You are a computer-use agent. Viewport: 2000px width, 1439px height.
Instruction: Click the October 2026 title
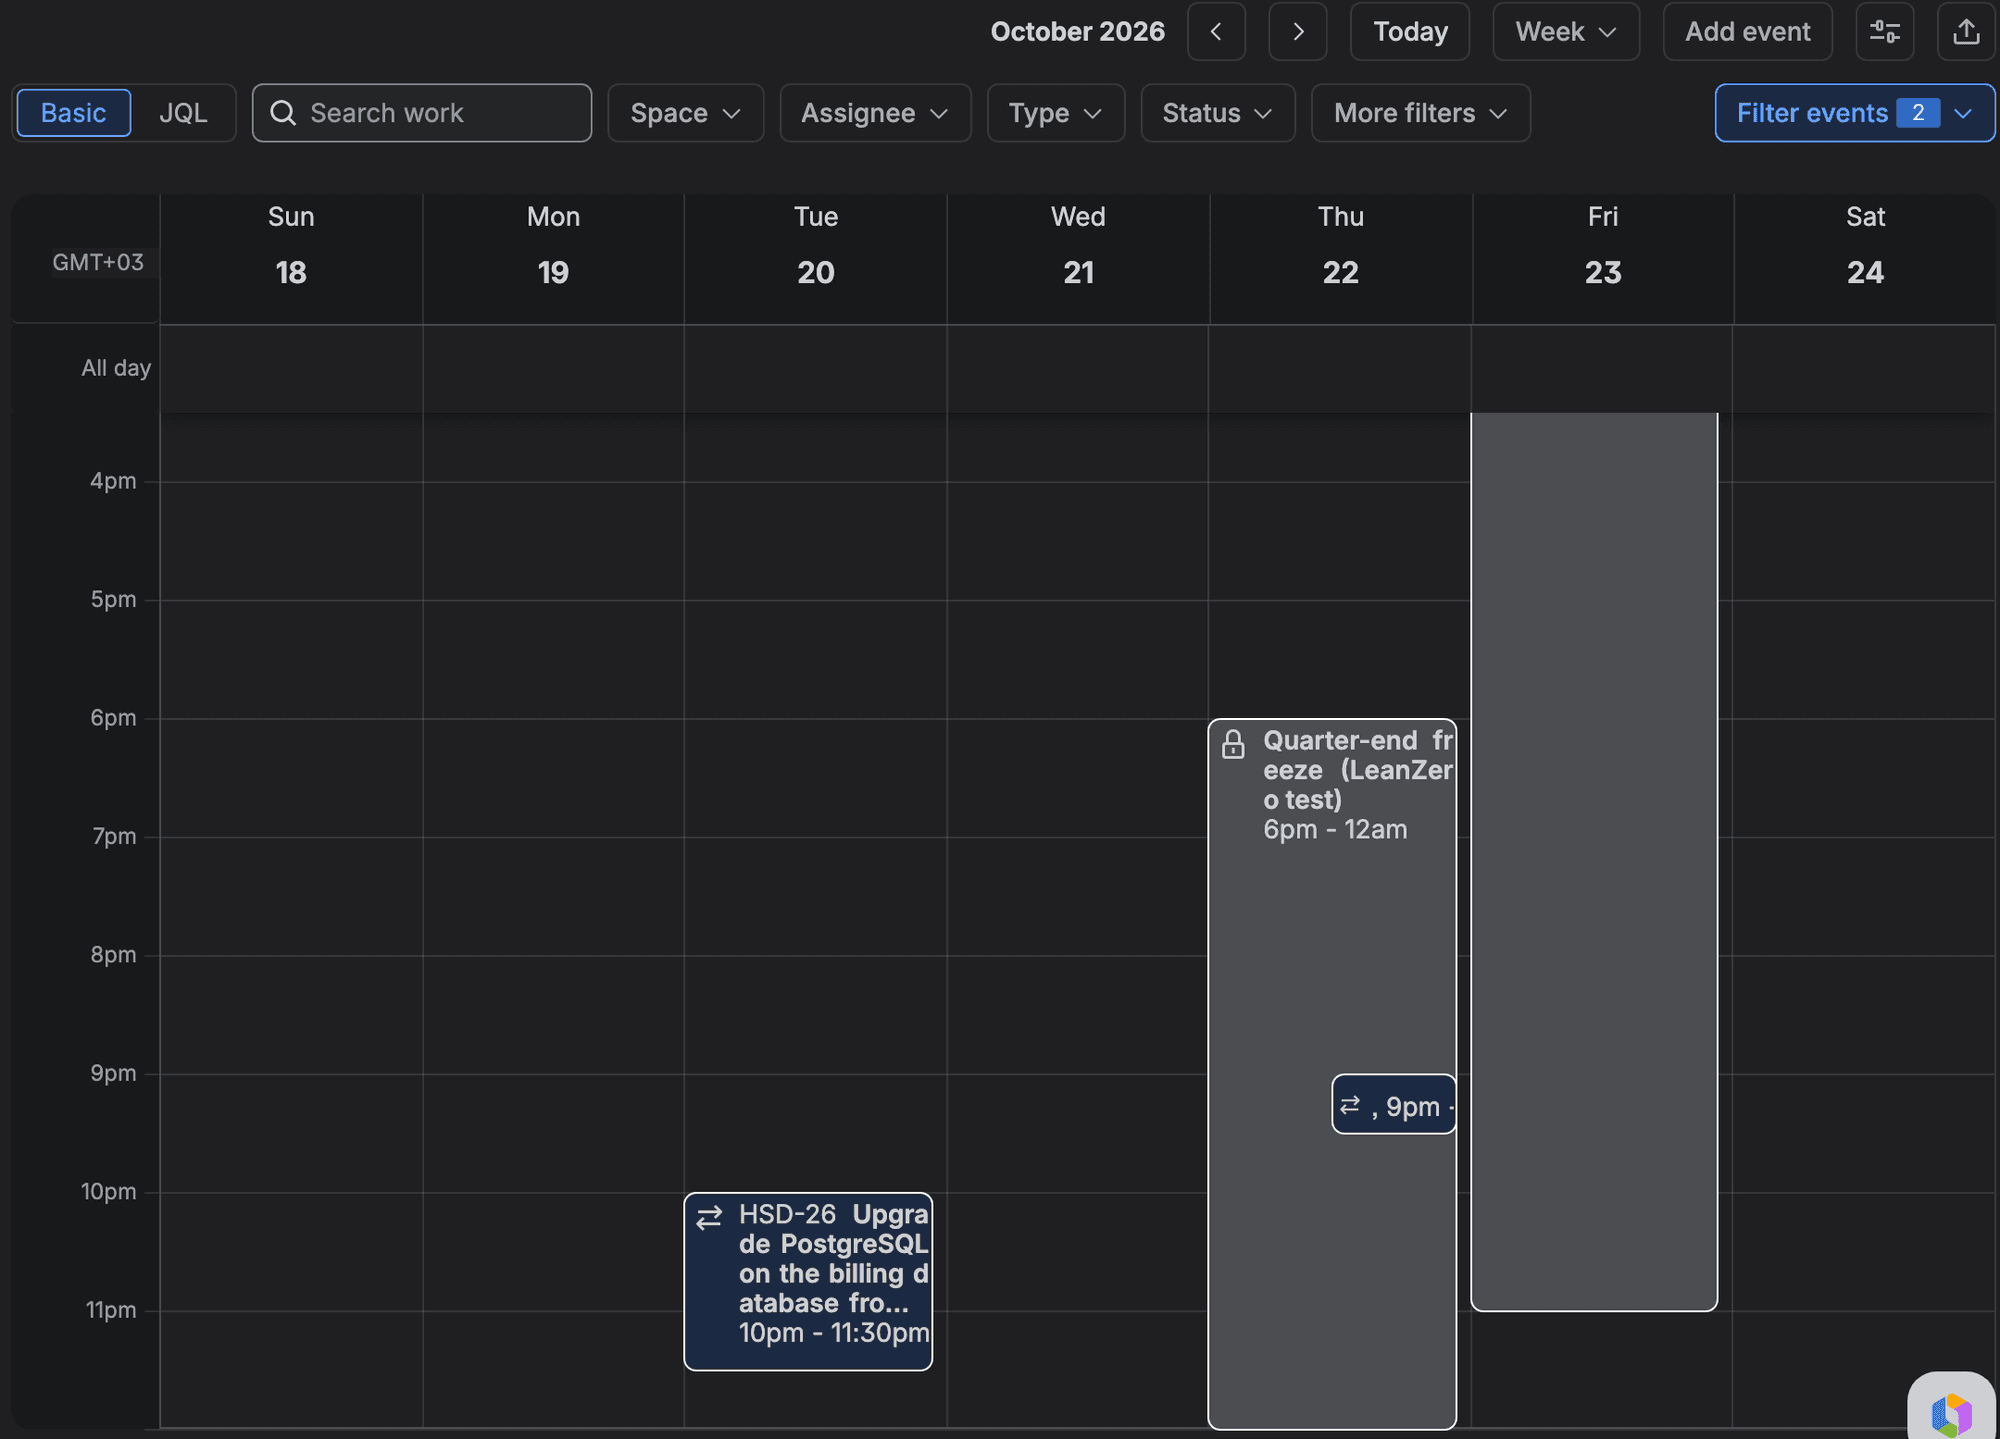[1077, 32]
